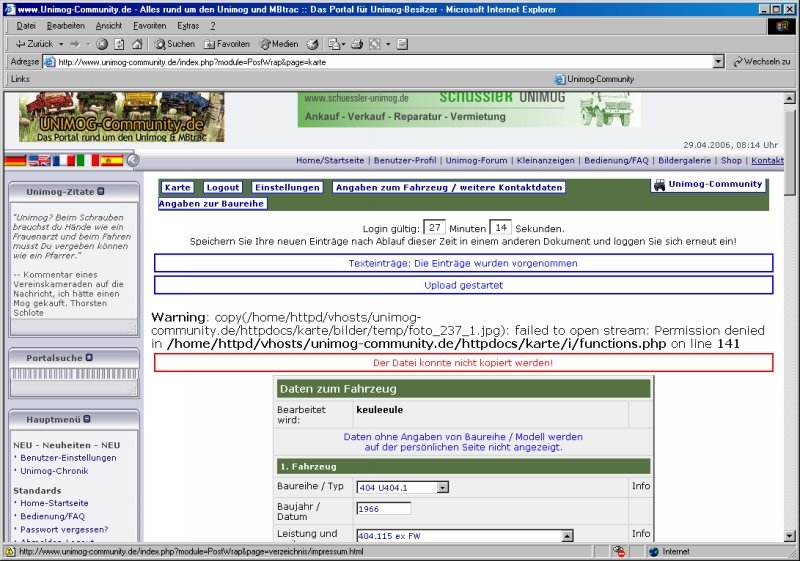Viewport: 800px width, 561px height.
Task: Click the Zurück back arrow in toolbar
Action: pos(34,44)
